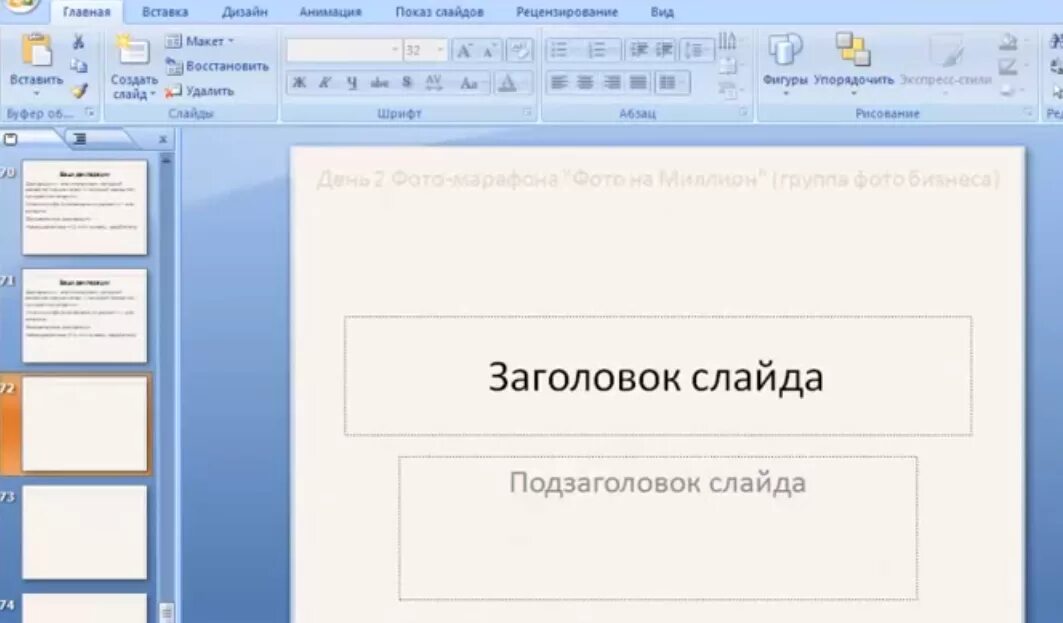Click the align text vertically icon
Viewport: 1063px width, 623px height.
(x=727, y=66)
